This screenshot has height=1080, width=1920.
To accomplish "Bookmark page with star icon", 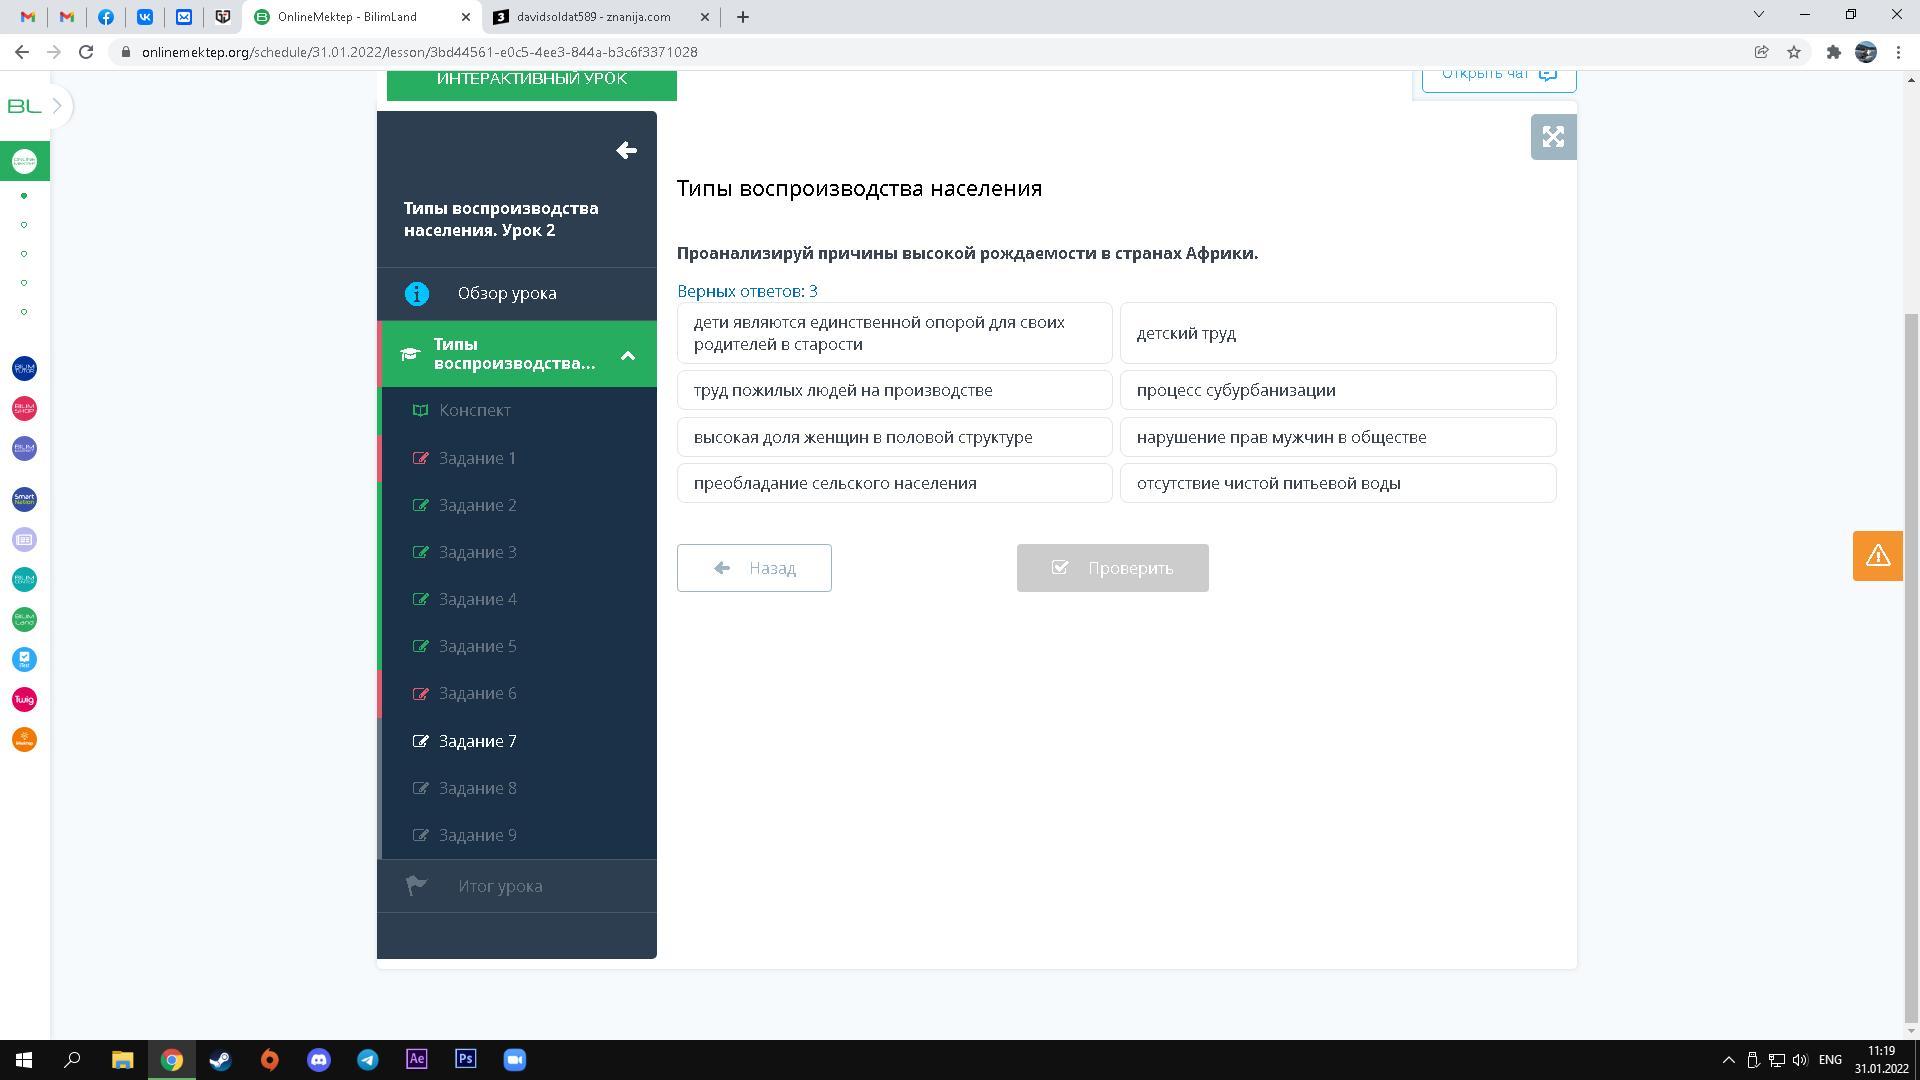I will 1794,52.
